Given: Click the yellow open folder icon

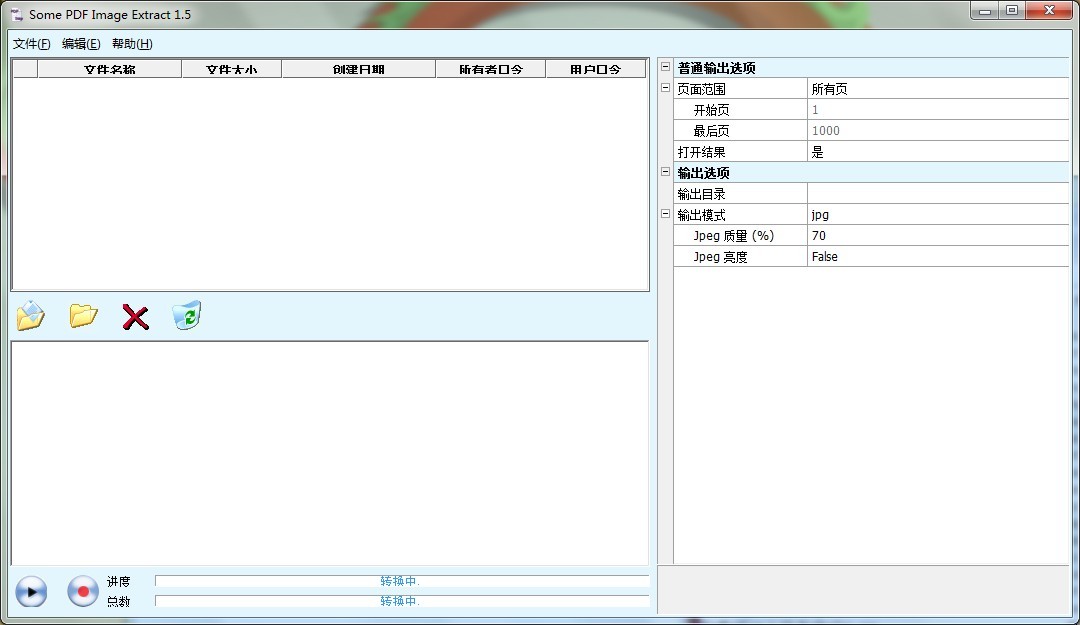Looking at the screenshot, I should tap(83, 317).
